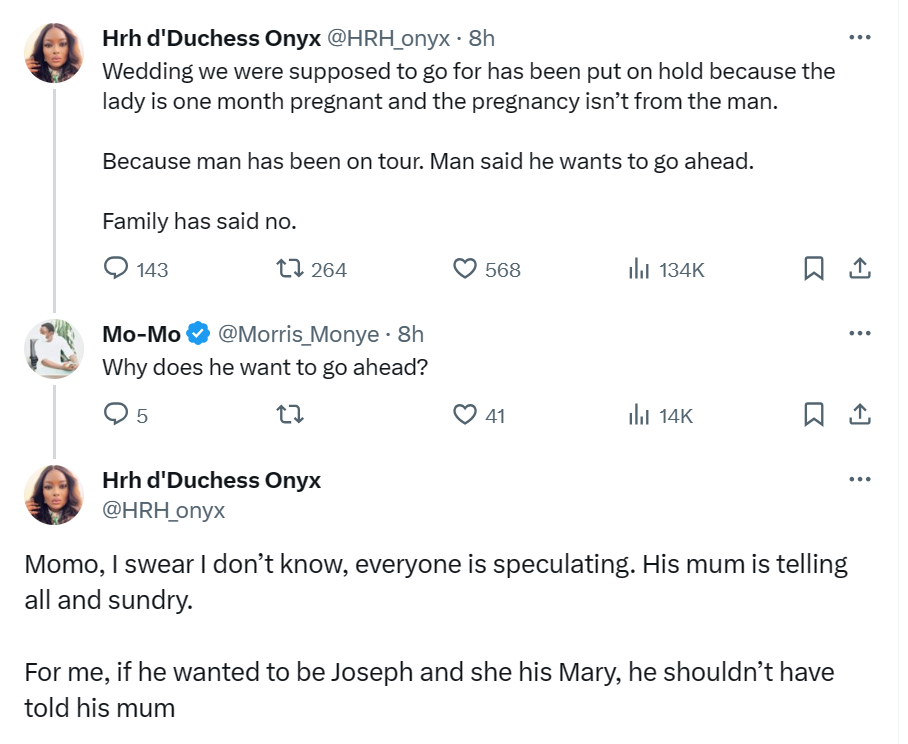This screenshot has width=908, height=744.
Task: Bookmark Mo-Mo's tweet
Action: [x=814, y=415]
